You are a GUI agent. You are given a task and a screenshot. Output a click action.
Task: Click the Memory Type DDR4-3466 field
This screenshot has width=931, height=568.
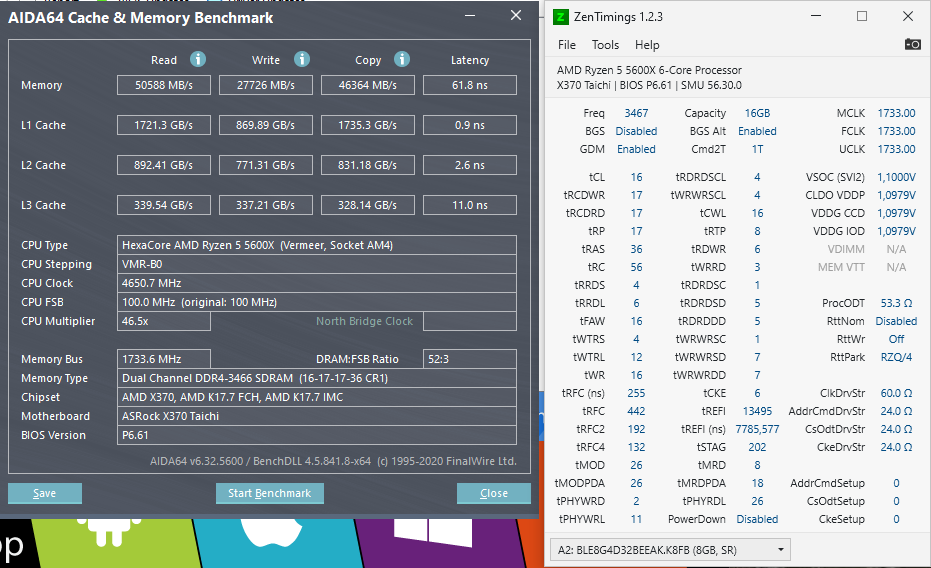click(316, 378)
